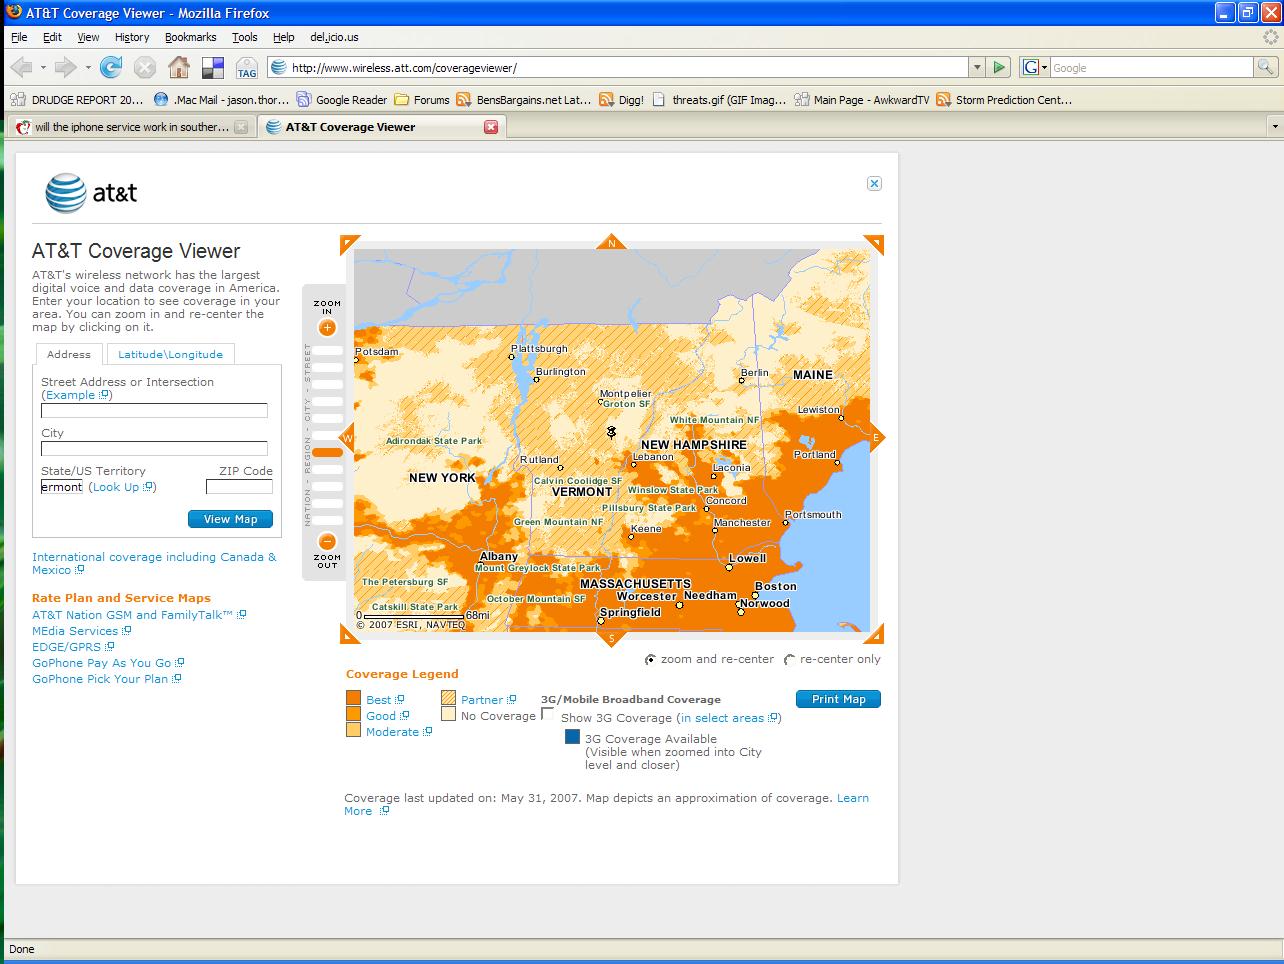Image resolution: width=1284 pixels, height=964 pixels.
Task: Open GoPhone Pick Your Plan link
Action: pyautogui.click(x=100, y=679)
